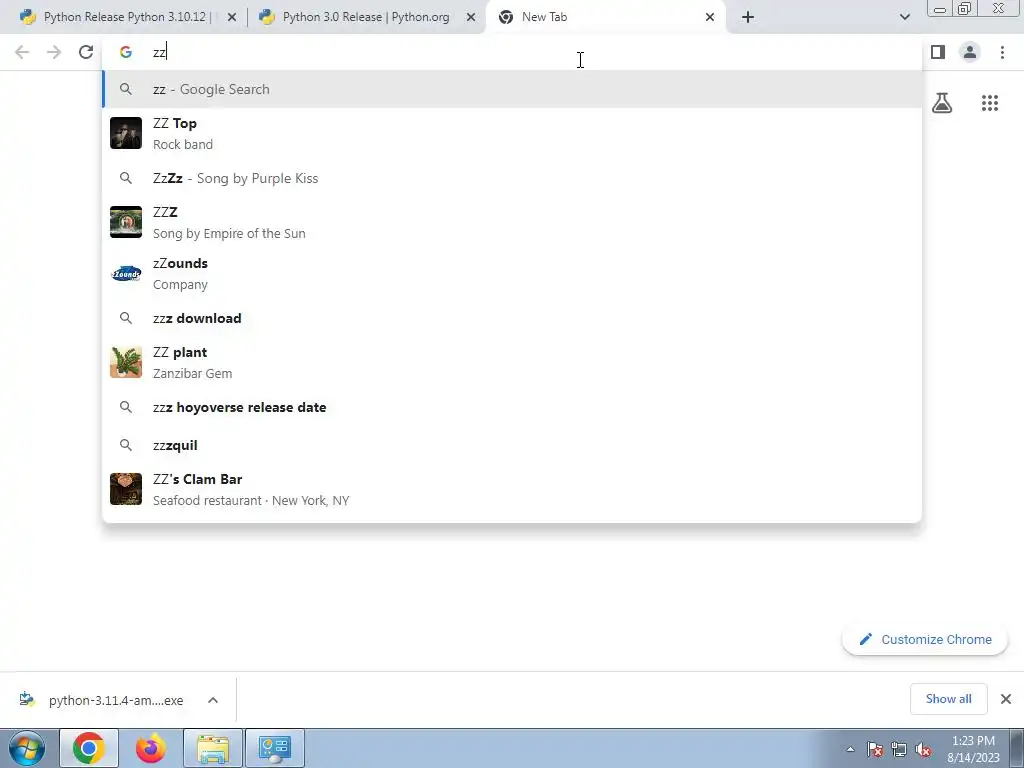Click Chrome icon in taskbar
The image size is (1024, 768).
pos(89,748)
